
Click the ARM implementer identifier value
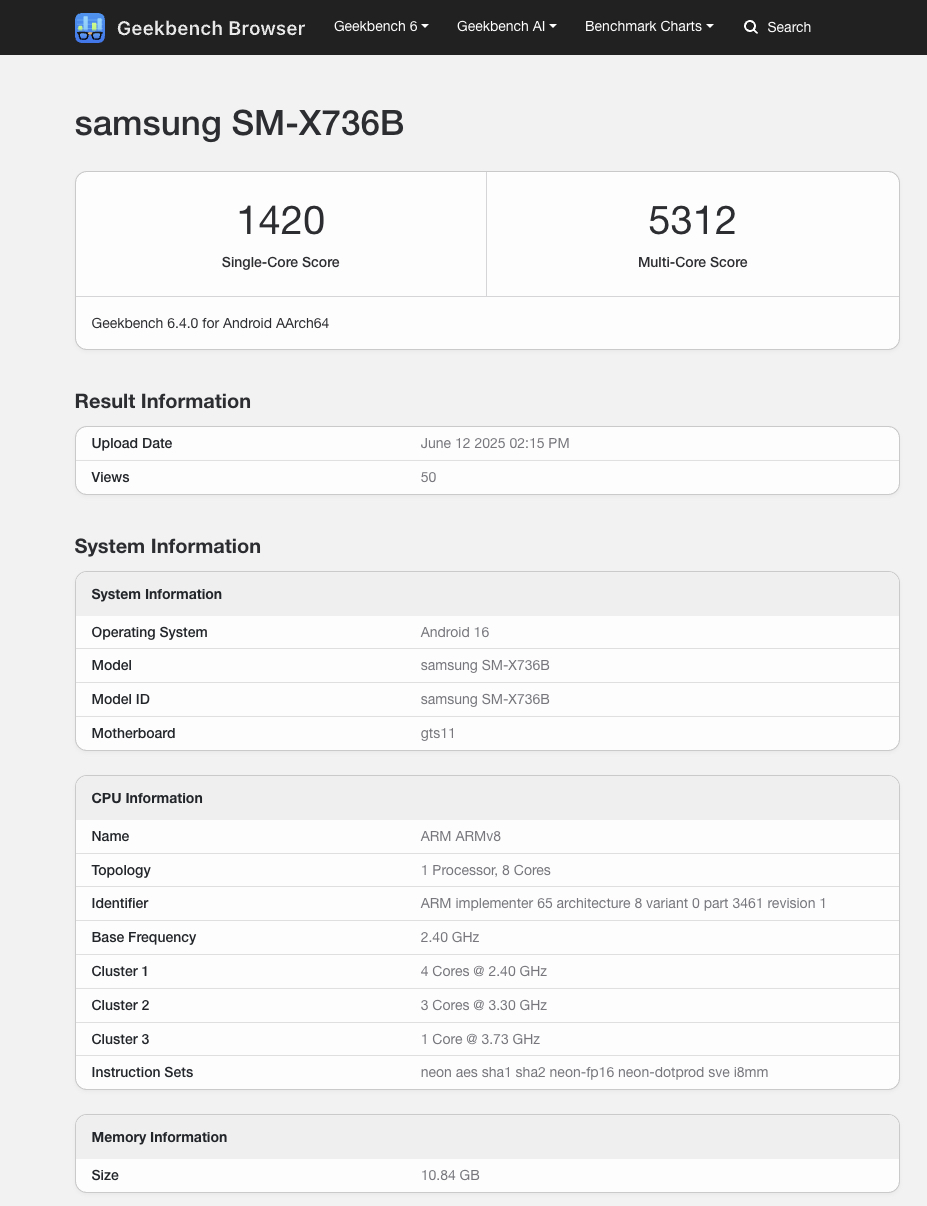click(x=623, y=903)
